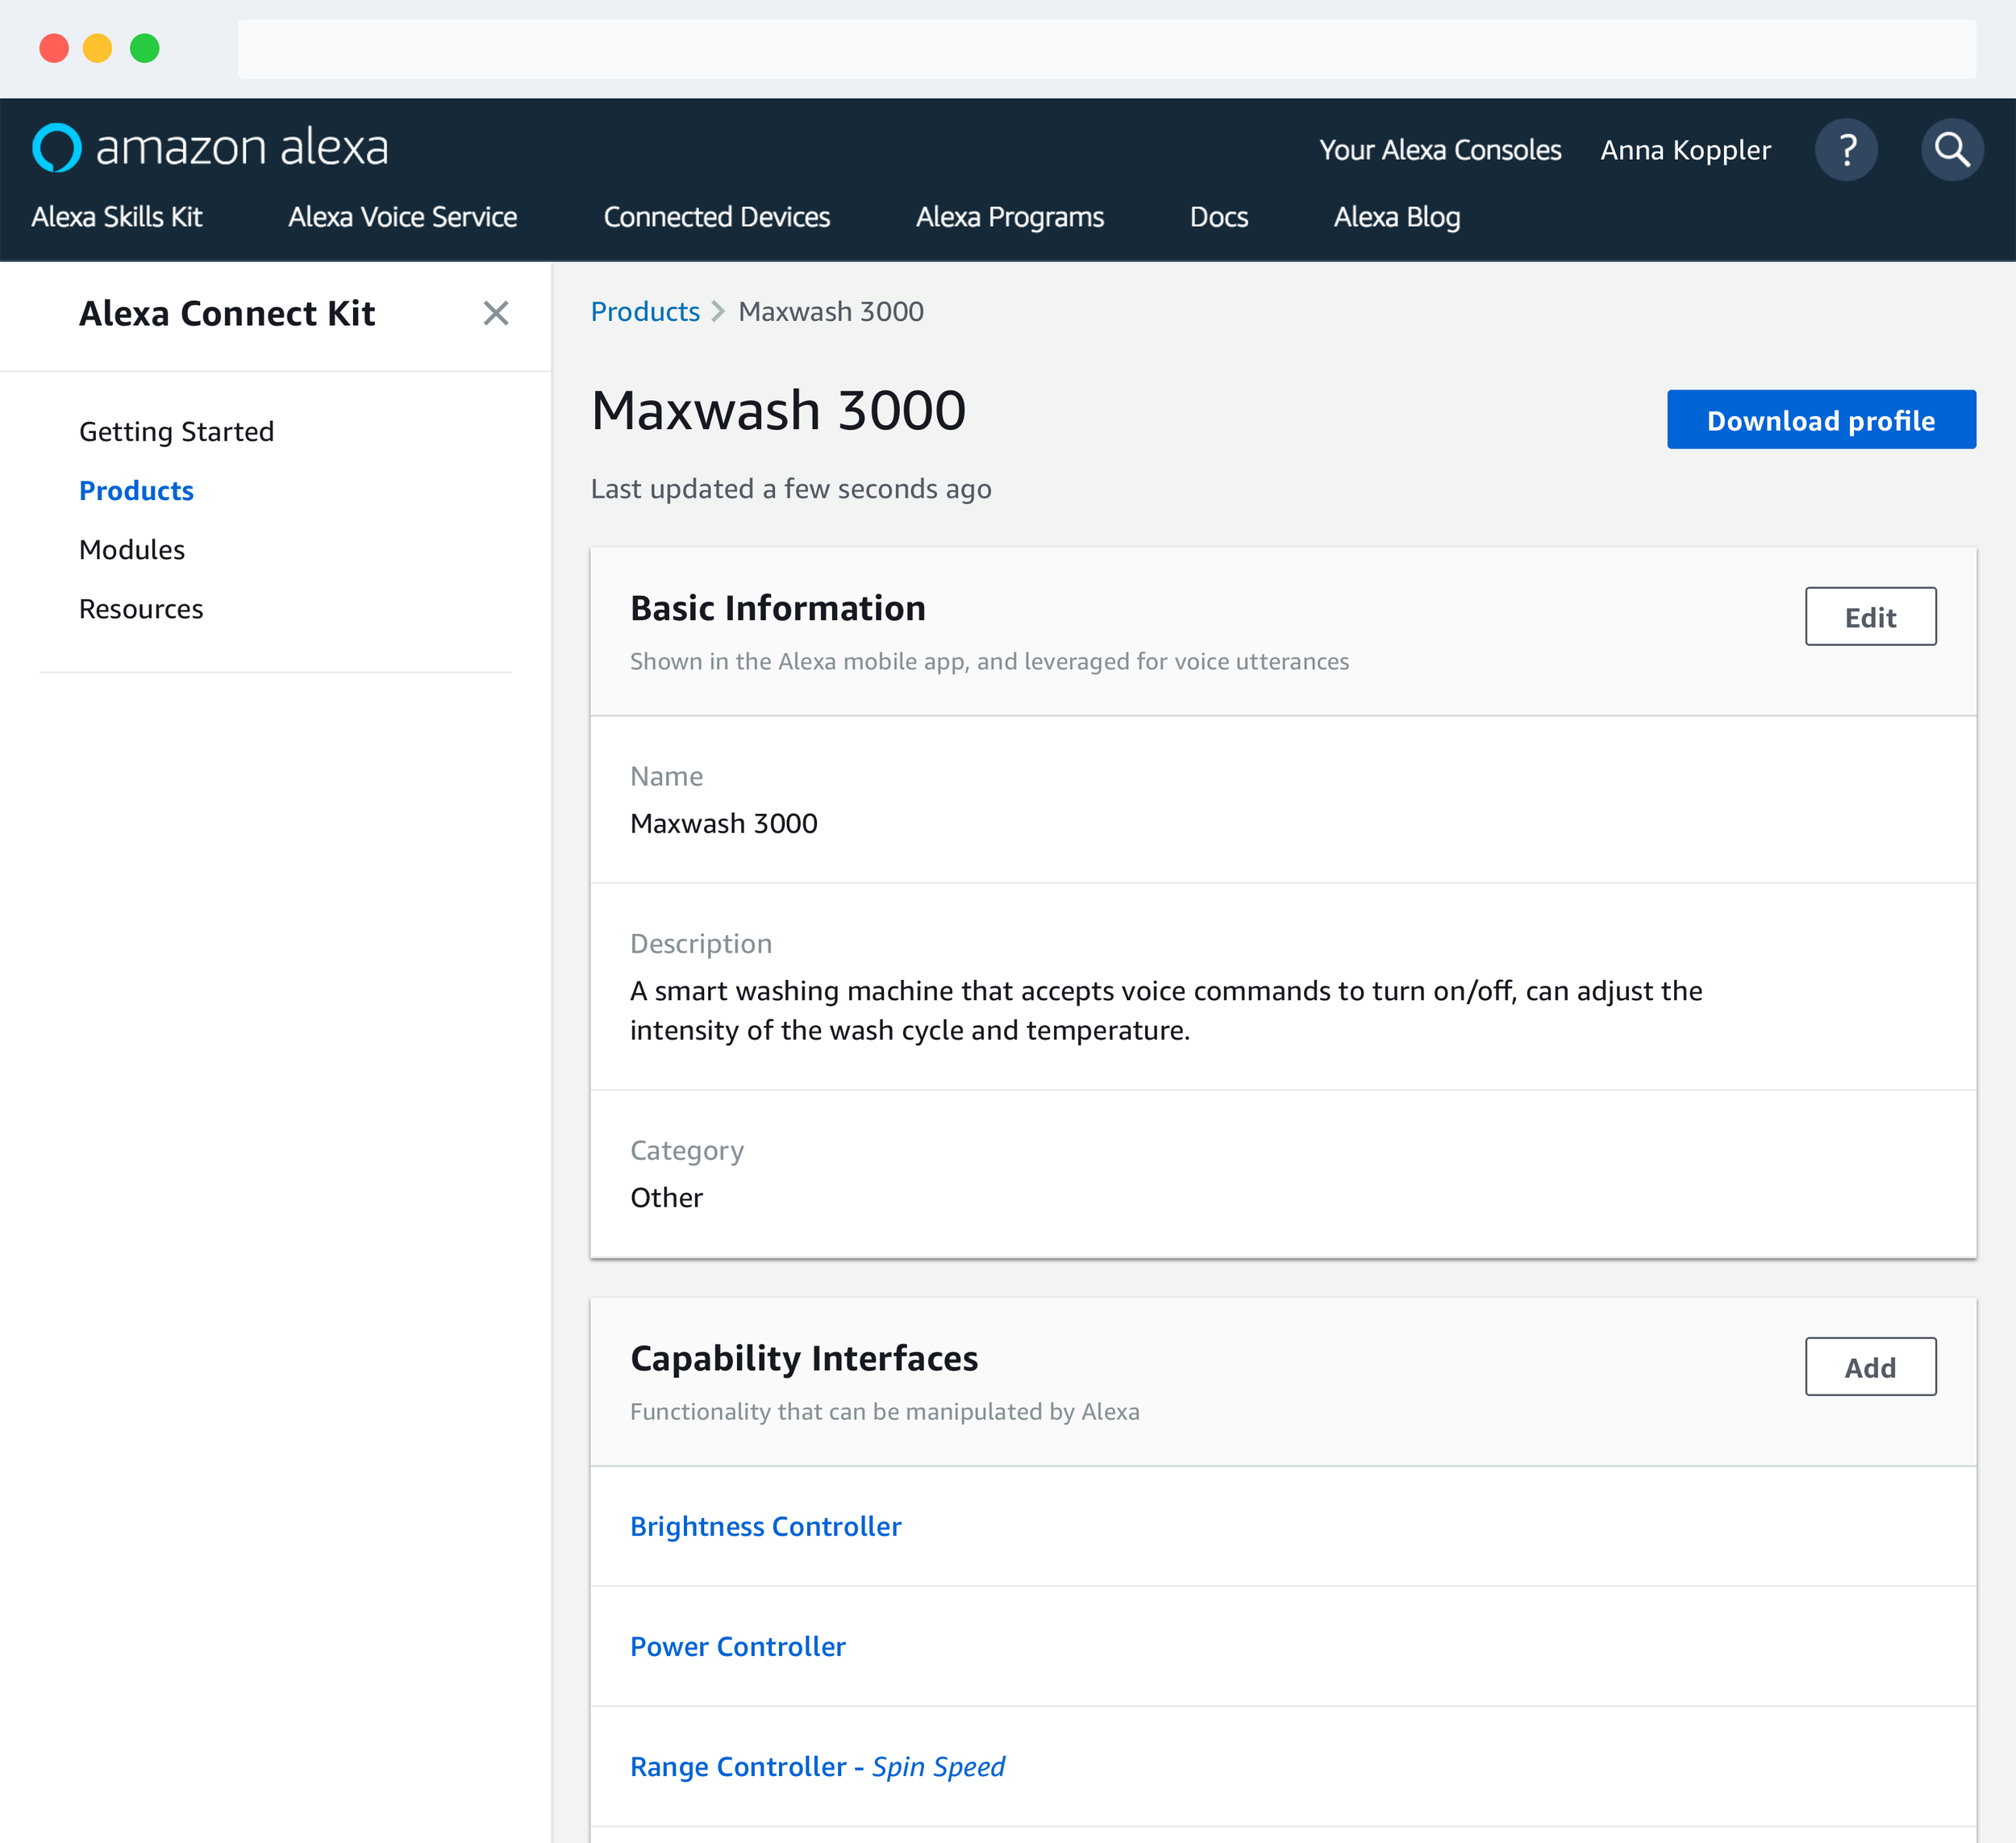Click the red window close dot
The height and width of the screenshot is (1843, 2016).
54,48
